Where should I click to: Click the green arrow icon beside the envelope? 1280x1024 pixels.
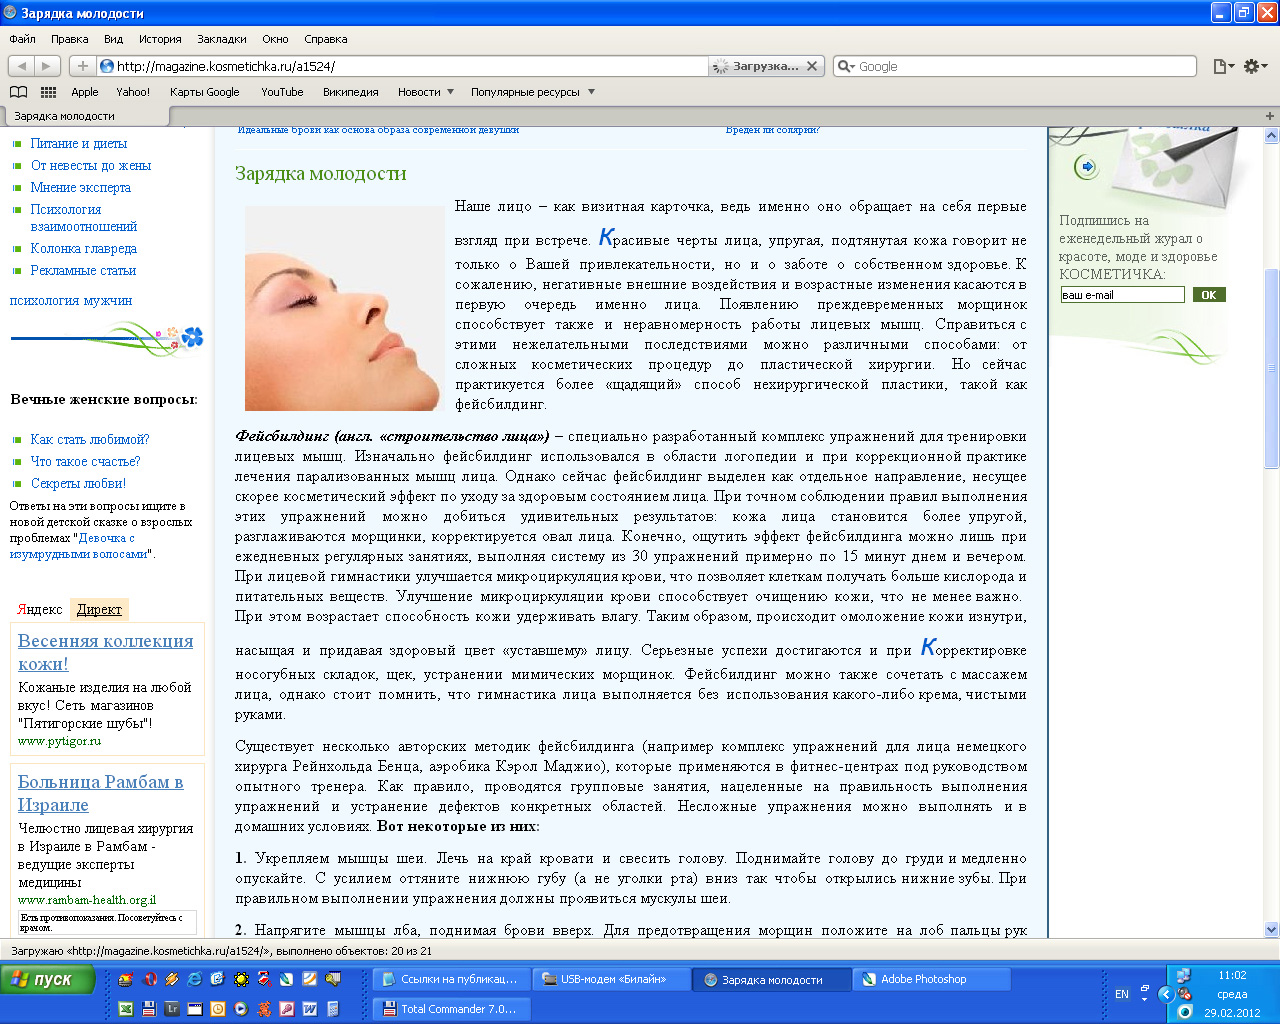pyautogui.click(x=1087, y=167)
